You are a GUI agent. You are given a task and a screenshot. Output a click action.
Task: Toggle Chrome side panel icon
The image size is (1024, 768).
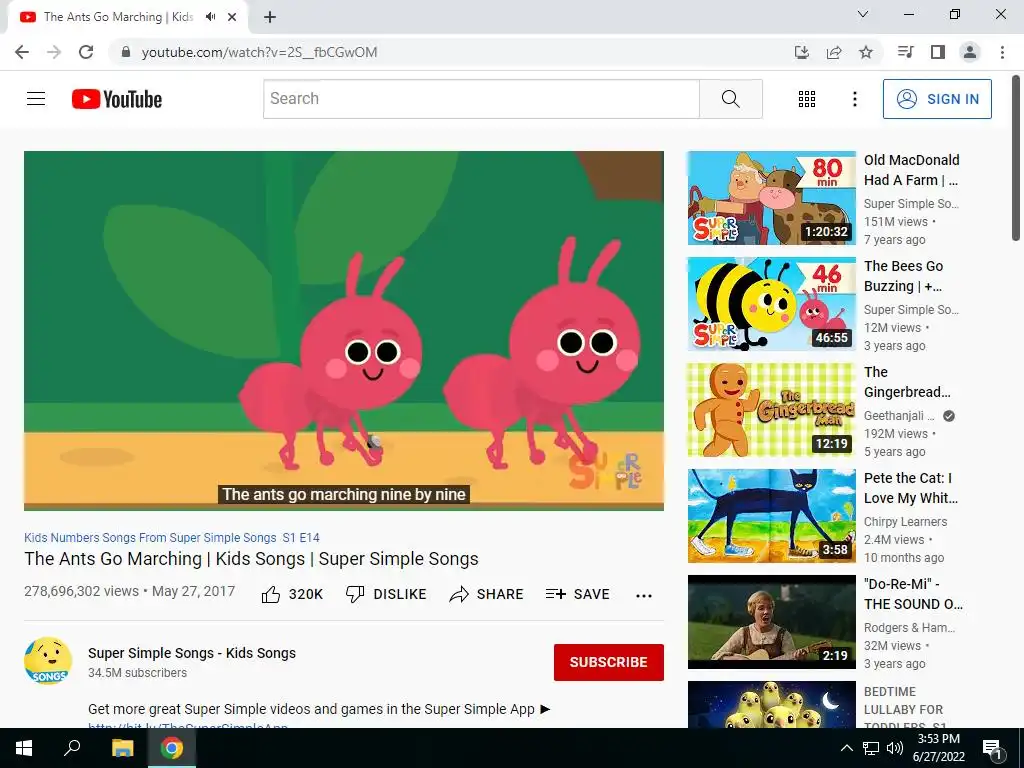pyautogui.click(x=938, y=52)
